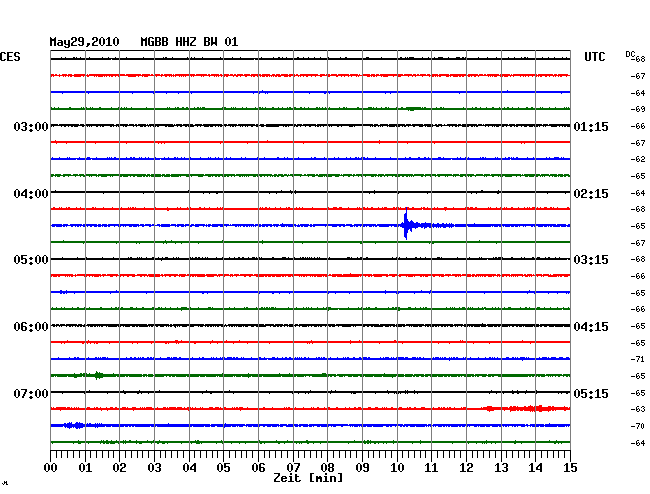
Task: Select the DC value -69
Action: click(638, 109)
